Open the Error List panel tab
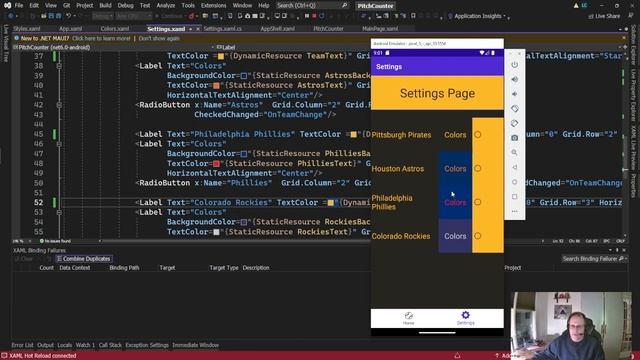 coord(22,345)
